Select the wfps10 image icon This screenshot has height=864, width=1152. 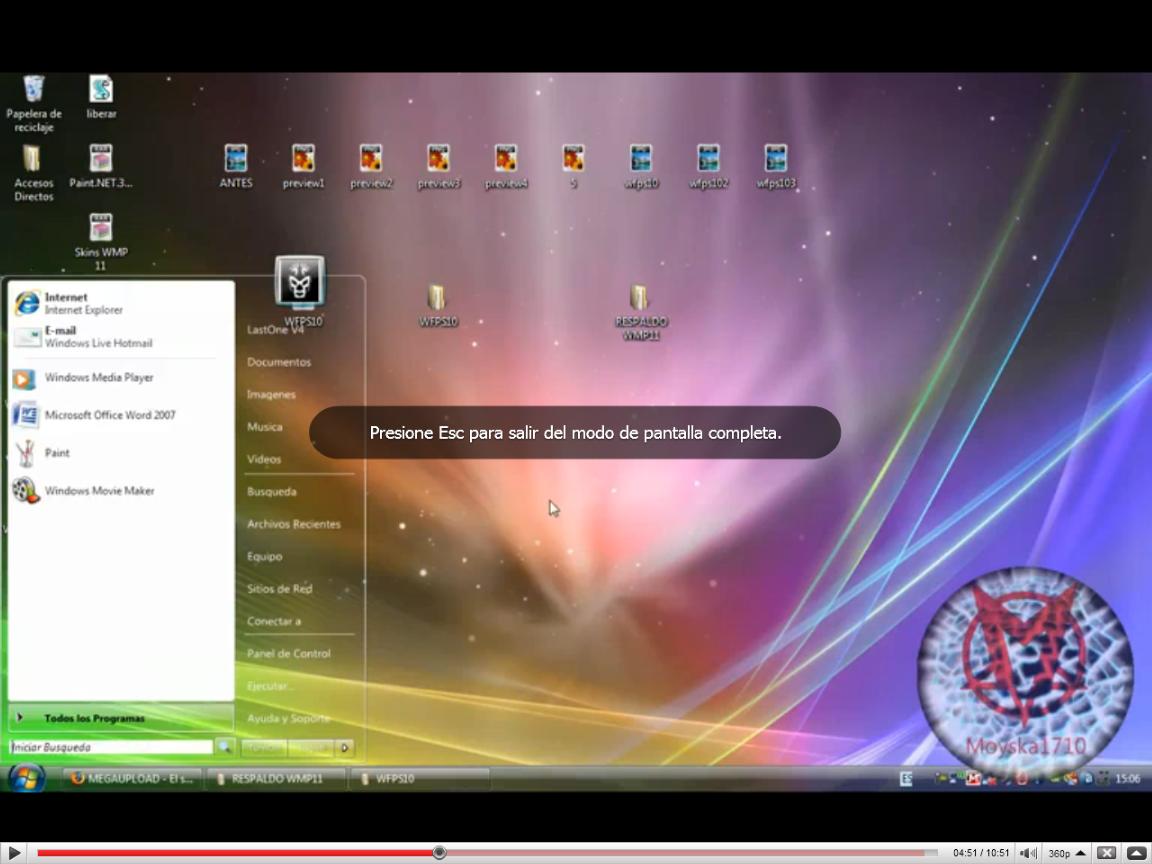[x=641, y=166]
